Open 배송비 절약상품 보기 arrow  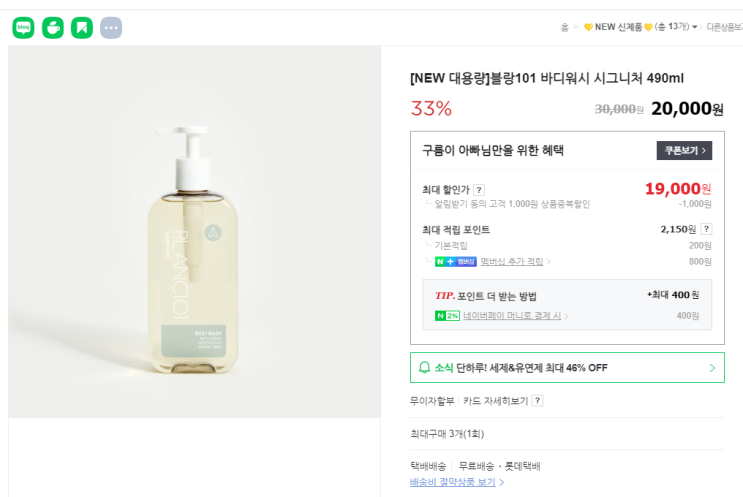[x=501, y=482]
